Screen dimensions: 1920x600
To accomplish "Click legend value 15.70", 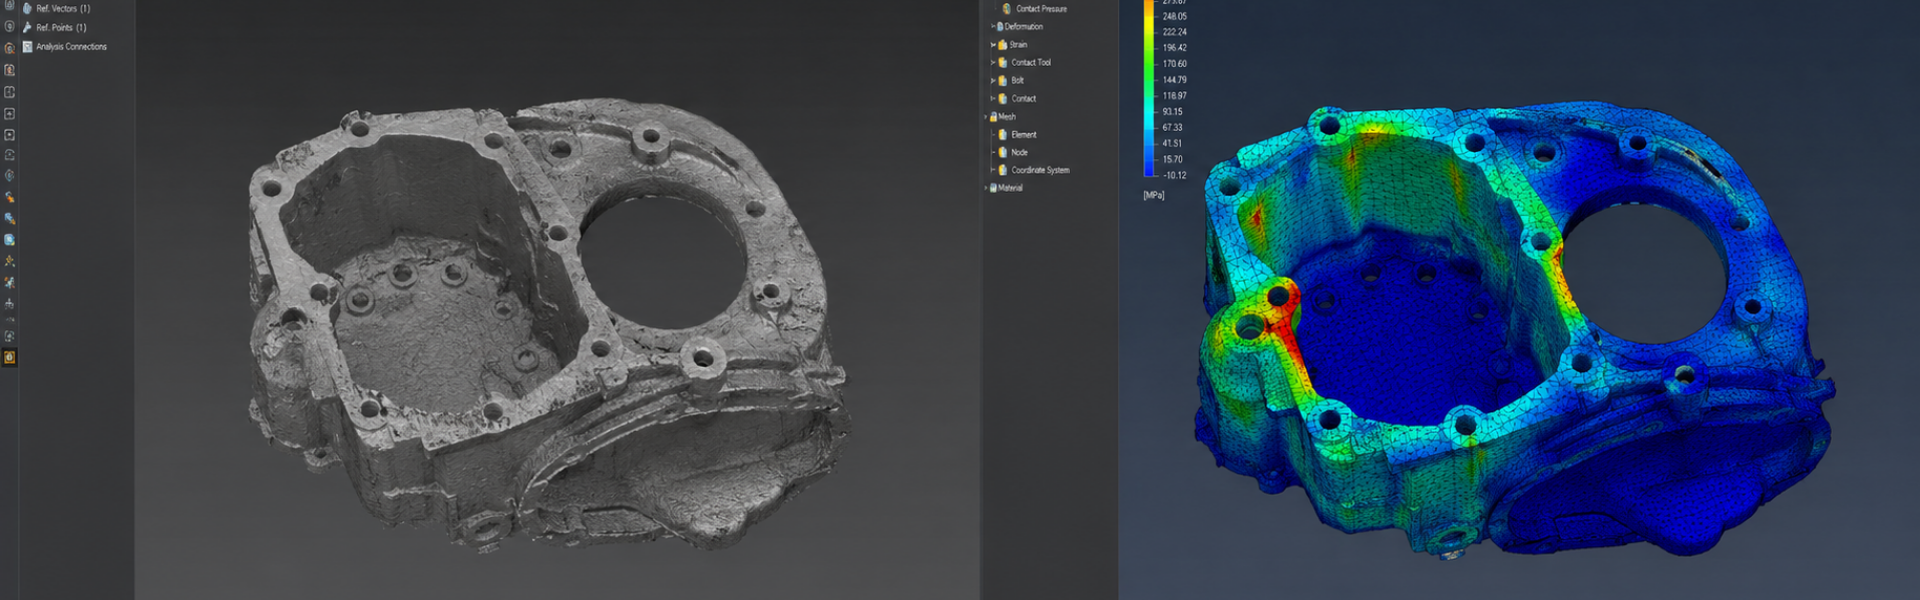I will [1173, 159].
